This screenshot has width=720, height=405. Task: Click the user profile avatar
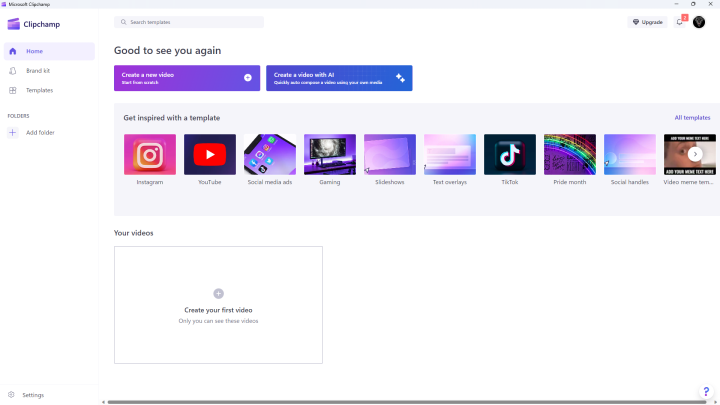click(699, 22)
